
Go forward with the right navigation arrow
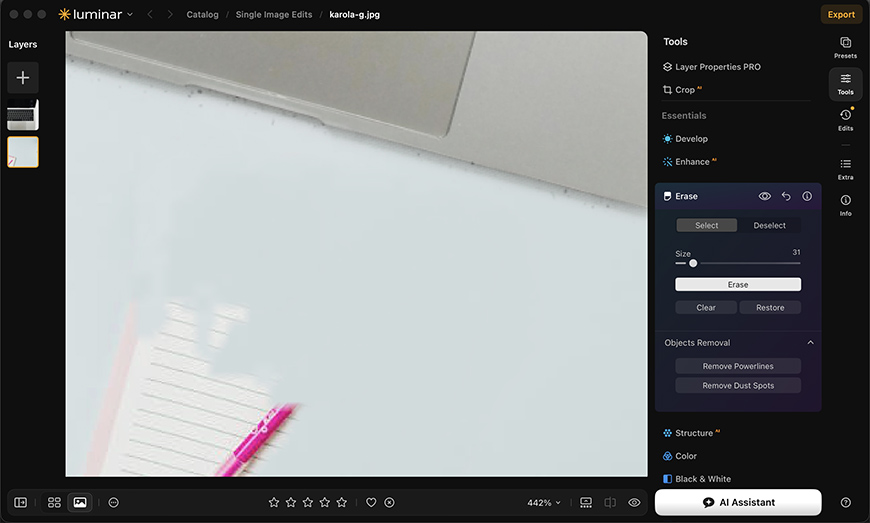pyautogui.click(x=170, y=14)
